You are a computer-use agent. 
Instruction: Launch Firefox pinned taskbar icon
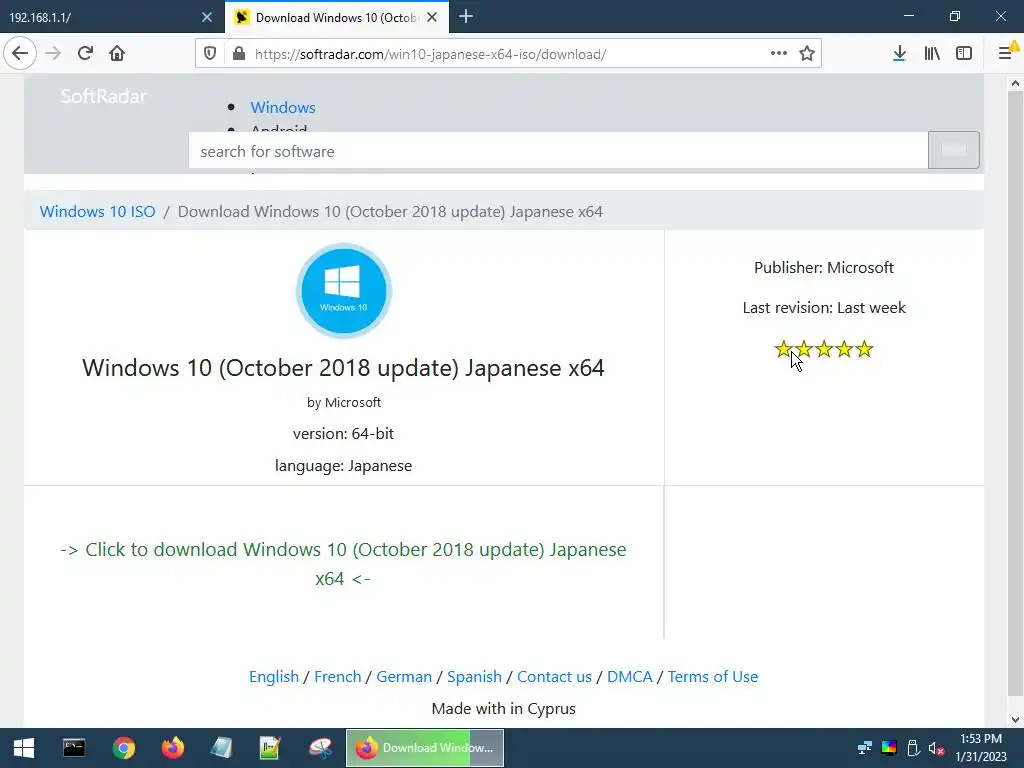(173, 748)
